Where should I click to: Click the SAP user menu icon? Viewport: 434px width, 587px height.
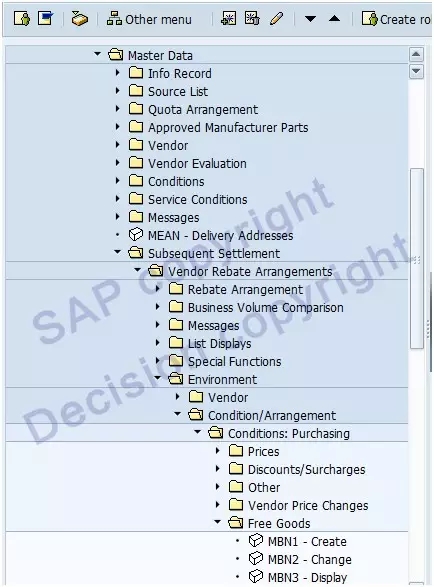click(x=22, y=18)
